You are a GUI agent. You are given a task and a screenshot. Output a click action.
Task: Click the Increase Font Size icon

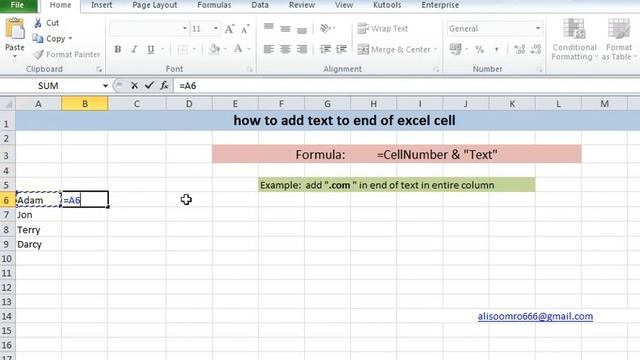click(x=229, y=29)
